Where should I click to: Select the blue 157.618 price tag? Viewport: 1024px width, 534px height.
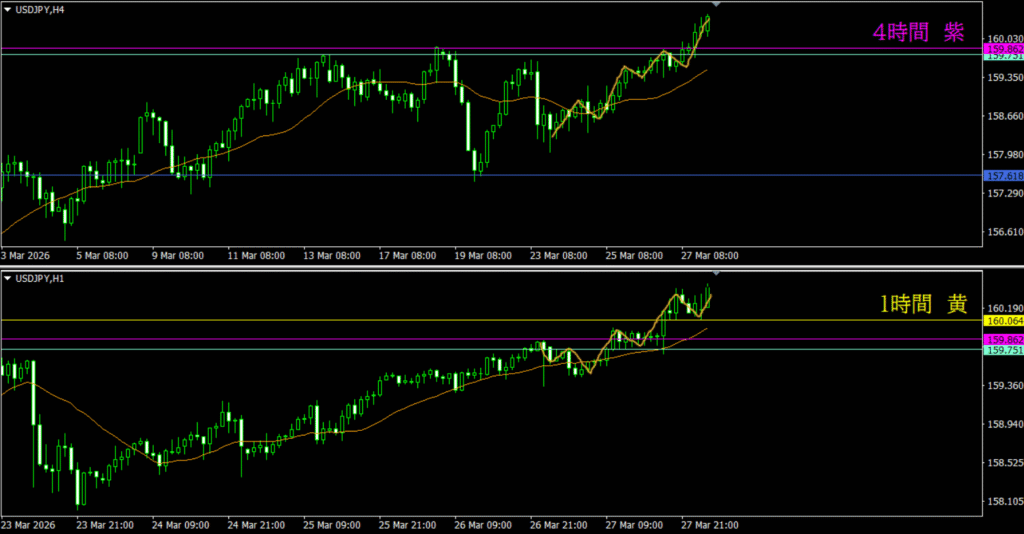[x=1003, y=176]
